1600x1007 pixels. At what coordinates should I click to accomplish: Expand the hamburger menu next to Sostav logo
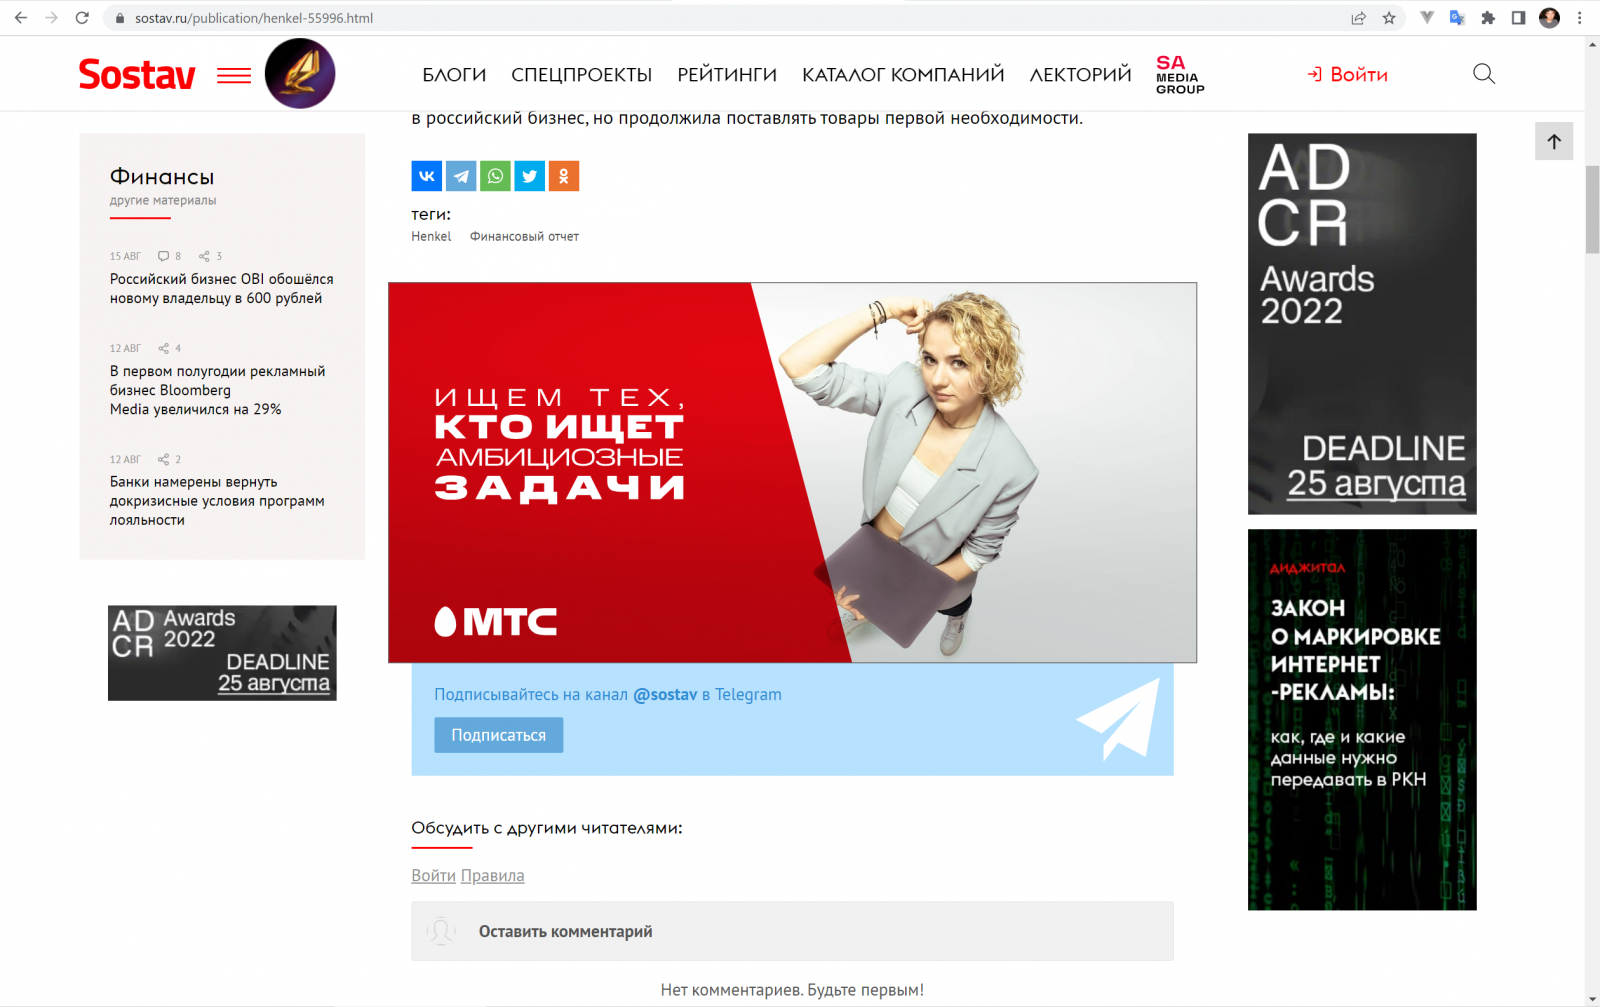[x=234, y=75]
